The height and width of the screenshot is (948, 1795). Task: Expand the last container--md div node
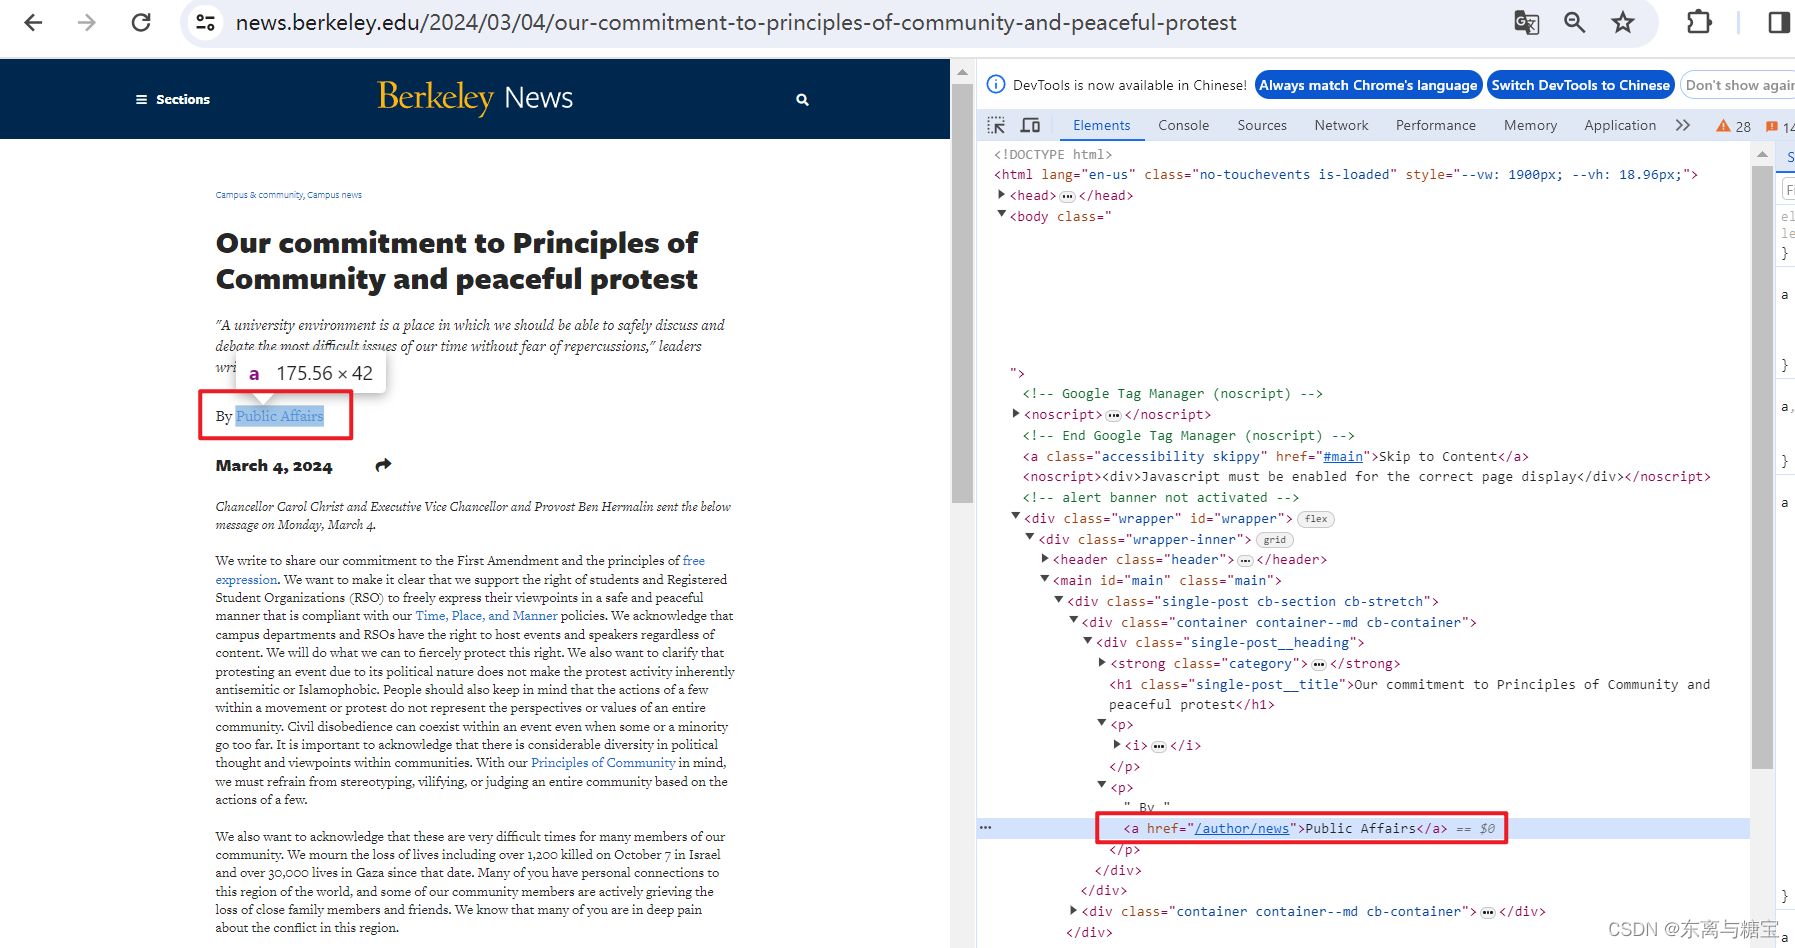[1074, 911]
